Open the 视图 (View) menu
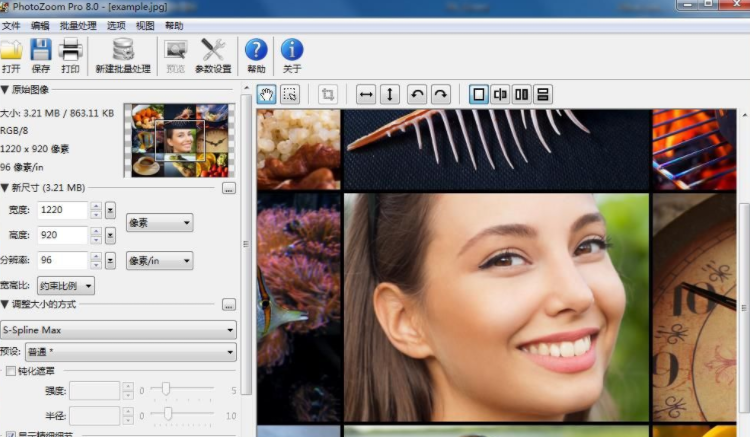This screenshot has height=437, width=750. click(145, 26)
